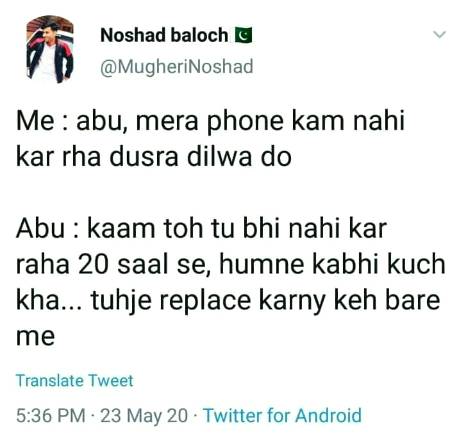Open the tweet options chevron
This screenshot has height=435, width=450.
click(439, 34)
